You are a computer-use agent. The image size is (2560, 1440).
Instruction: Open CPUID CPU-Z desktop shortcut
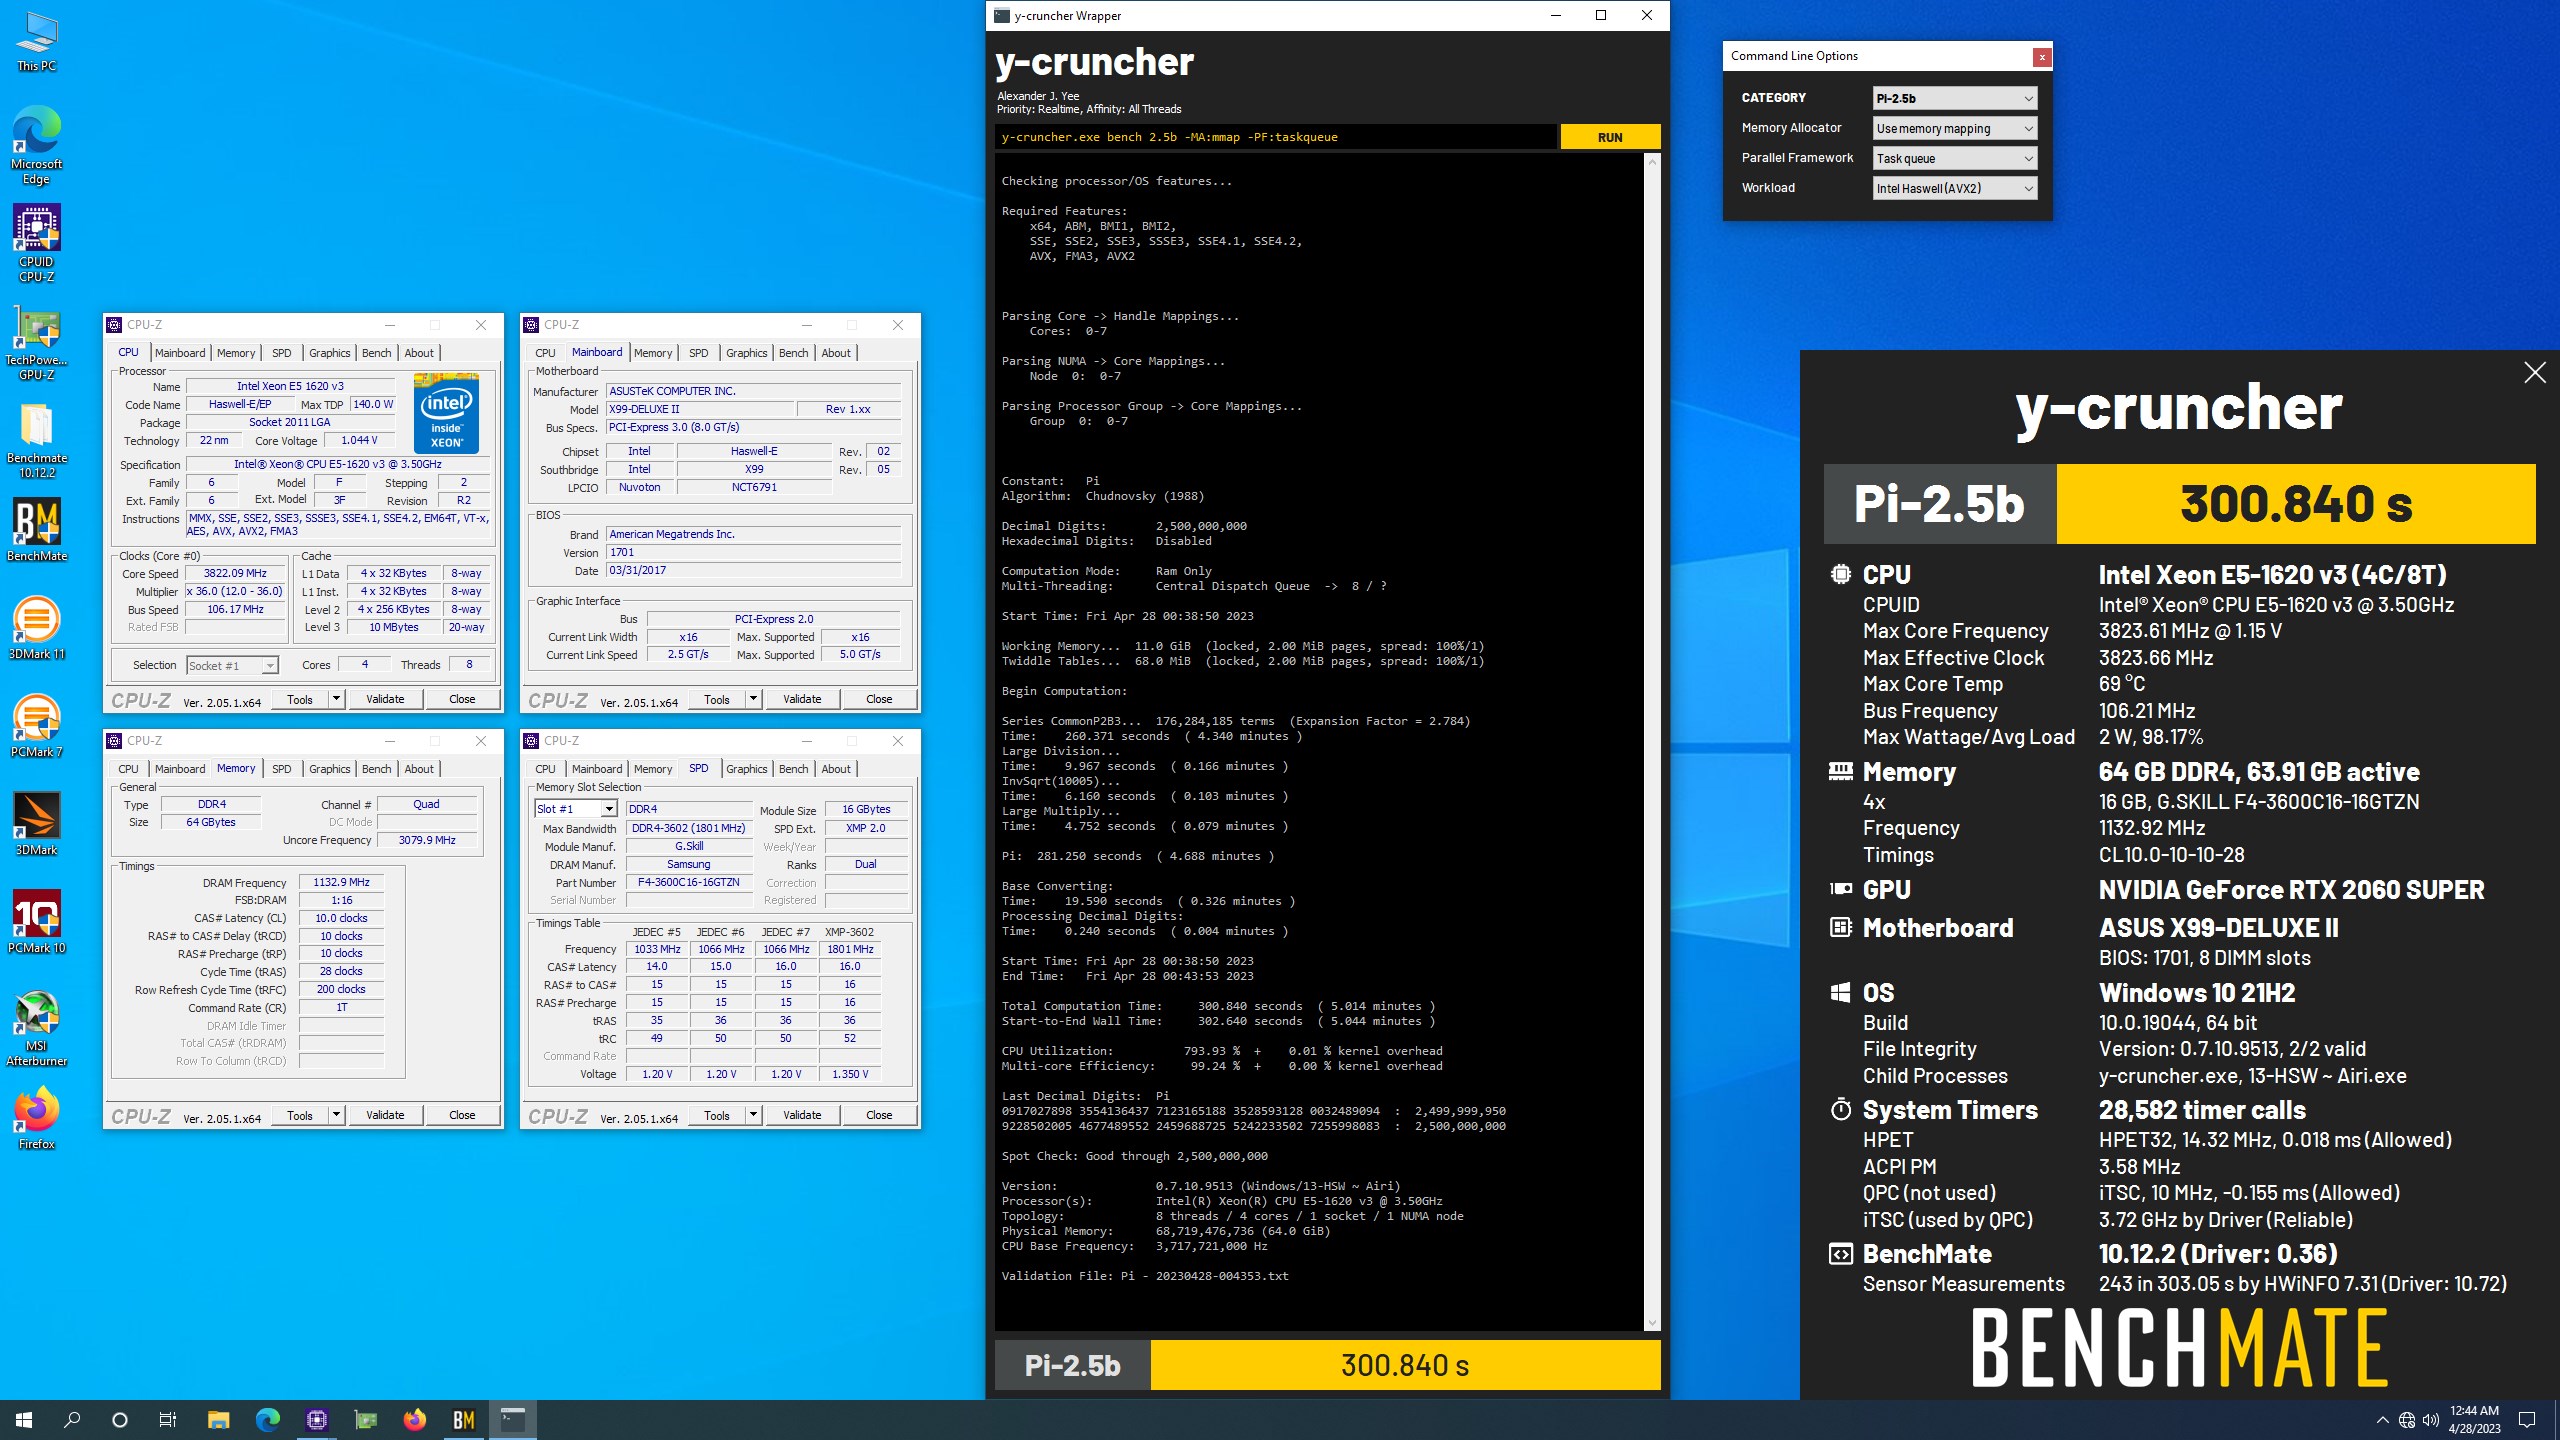coord(37,244)
